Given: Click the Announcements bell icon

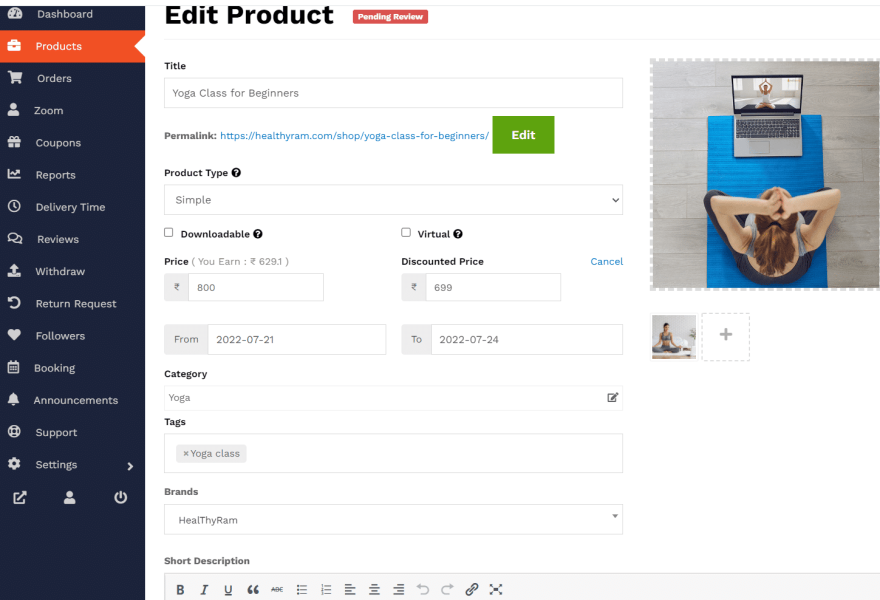Looking at the screenshot, I should click(13, 400).
